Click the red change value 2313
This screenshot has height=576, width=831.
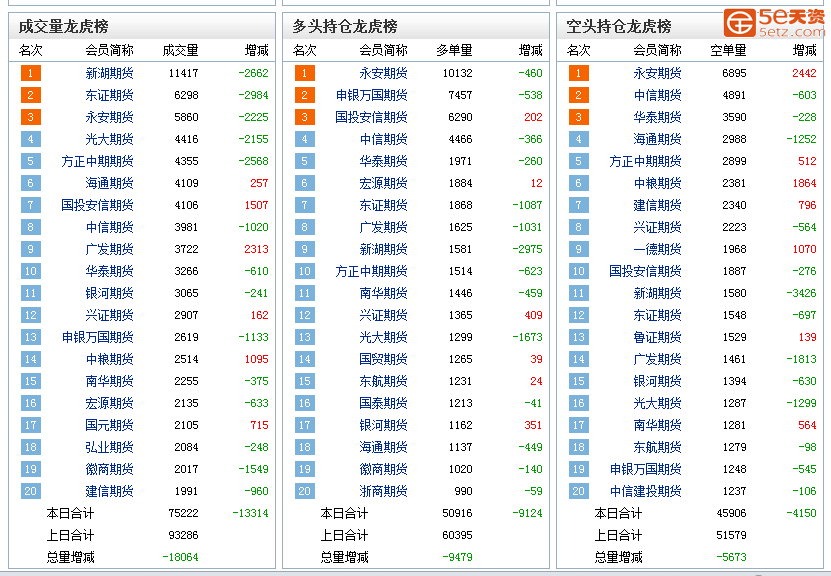pyautogui.click(x=257, y=249)
